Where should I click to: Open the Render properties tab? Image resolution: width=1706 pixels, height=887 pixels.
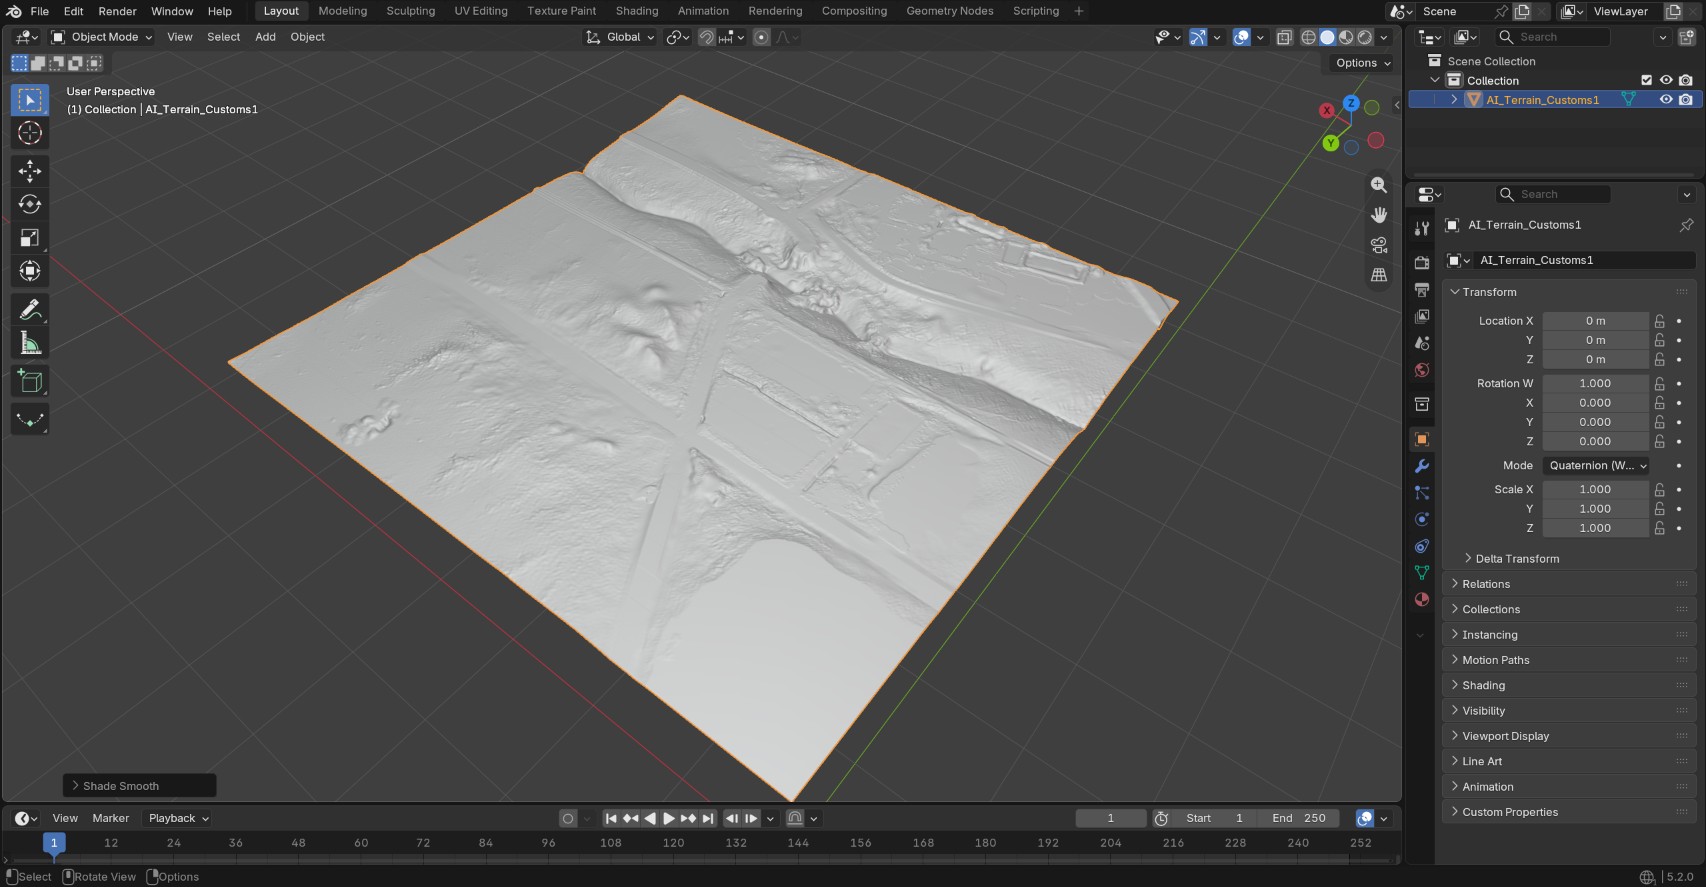(x=1422, y=262)
